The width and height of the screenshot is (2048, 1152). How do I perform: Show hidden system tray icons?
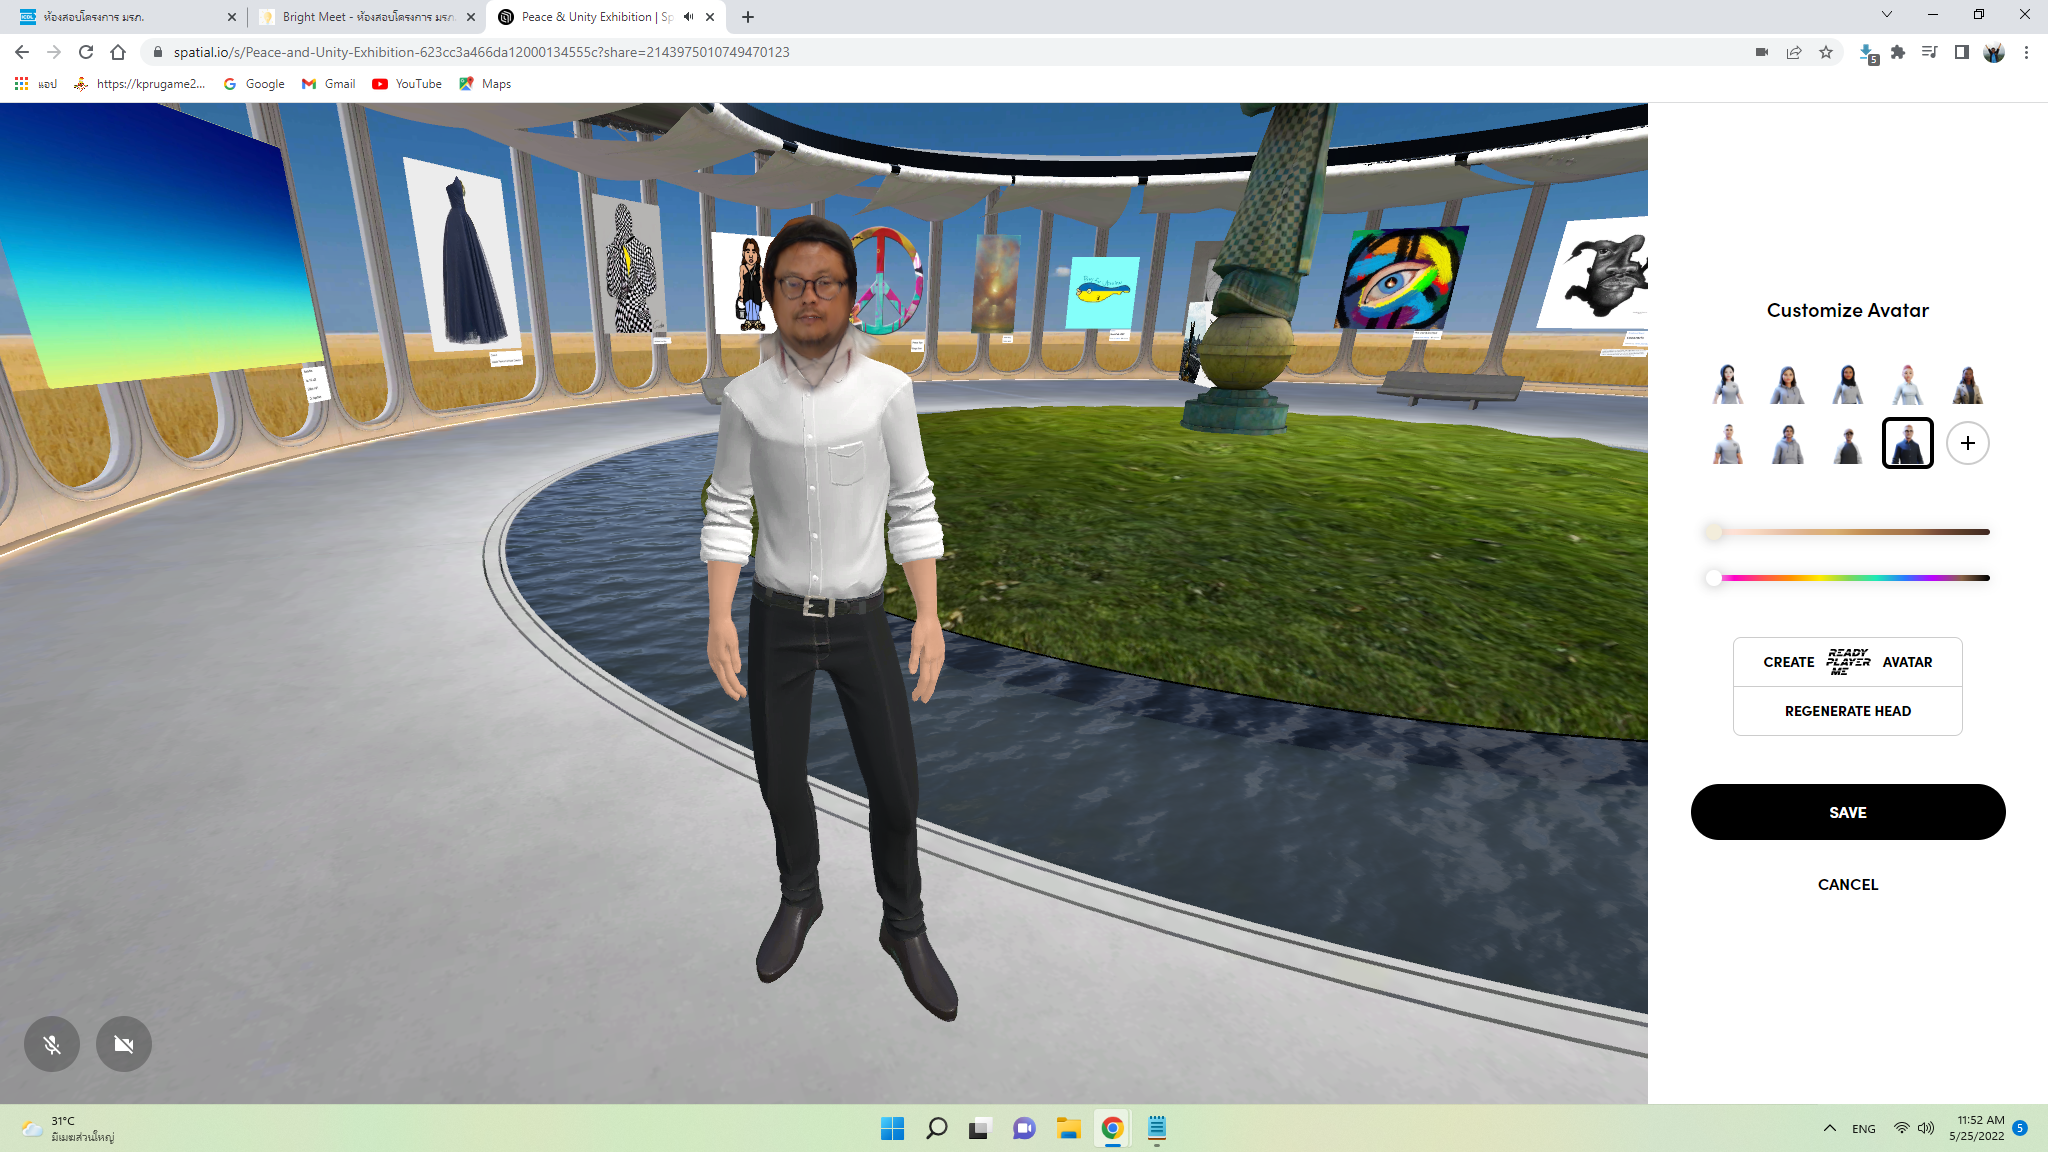tap(1829, 1128)
